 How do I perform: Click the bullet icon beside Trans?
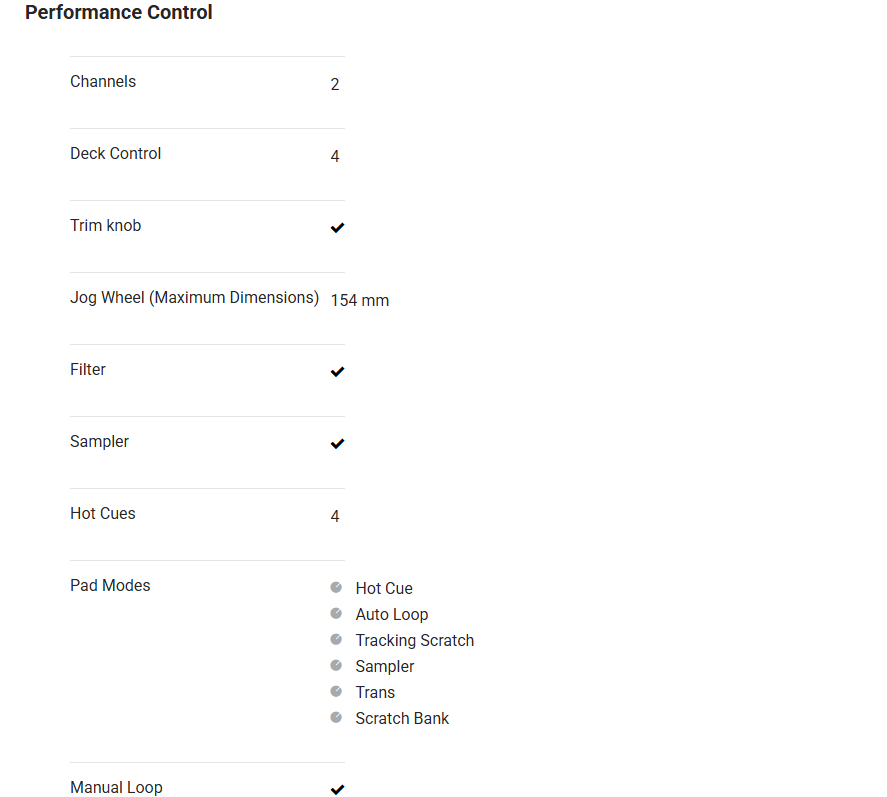pos(336,692)
